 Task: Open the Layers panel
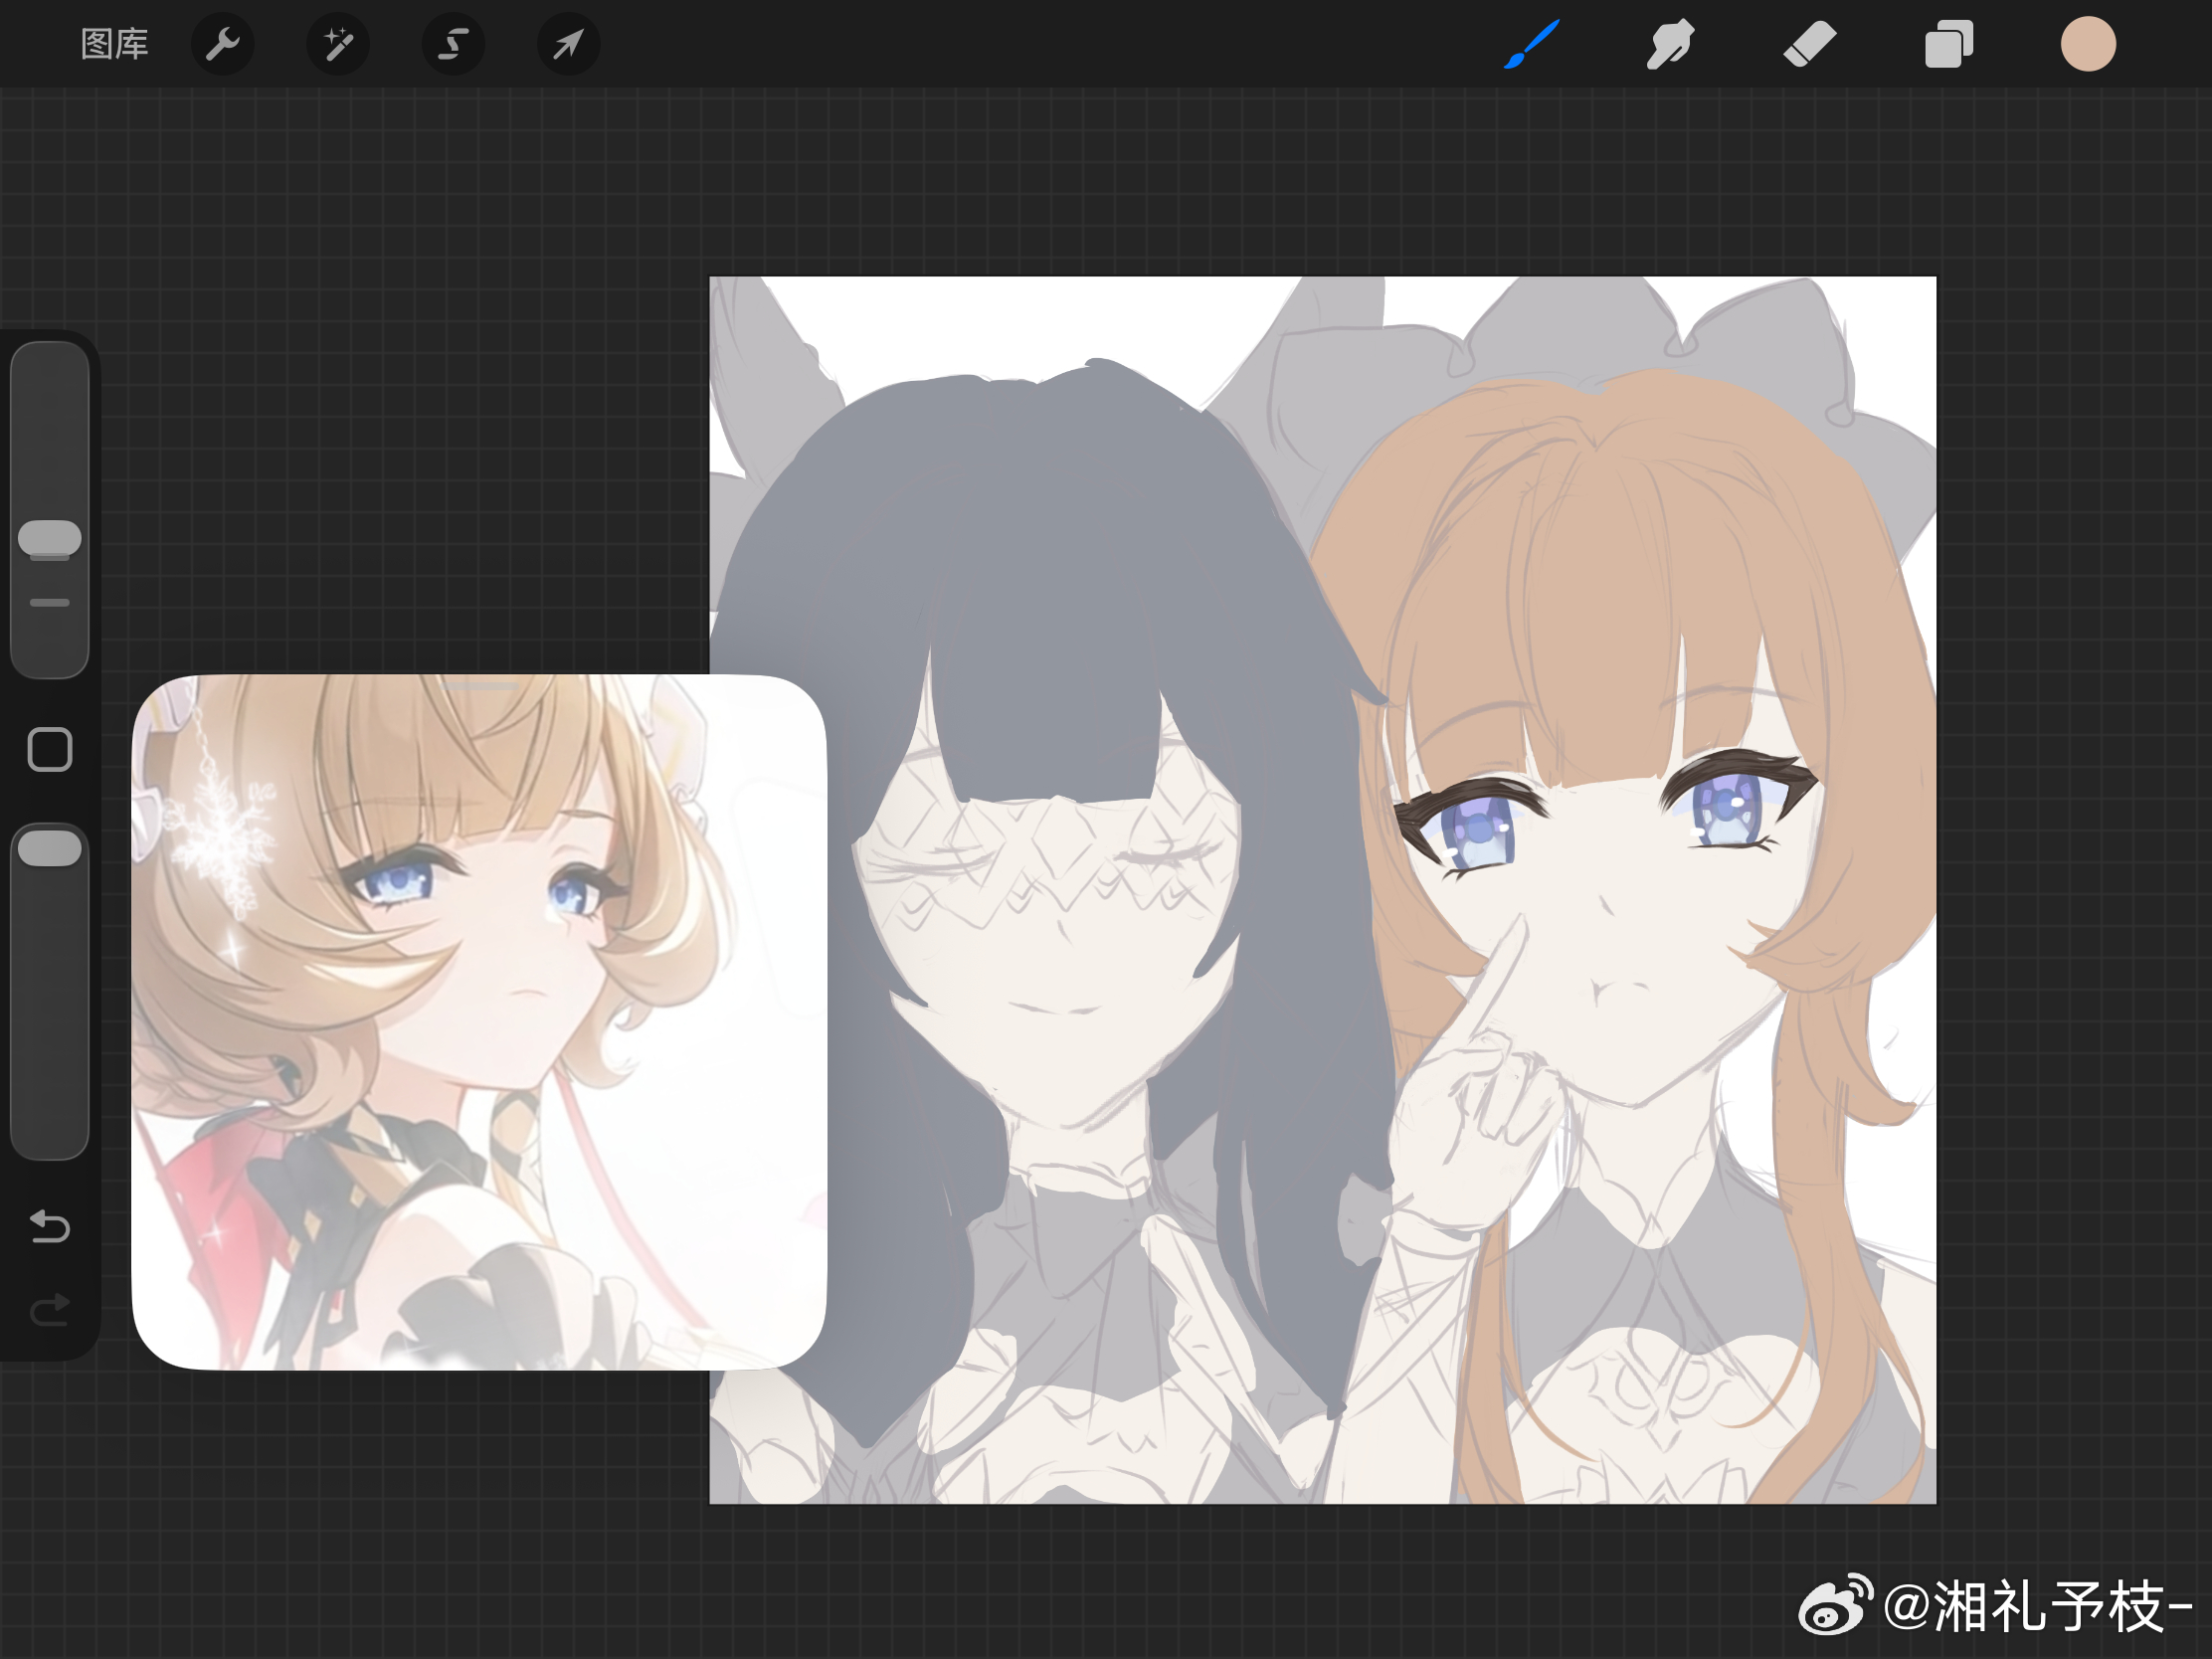[1948, 44]
